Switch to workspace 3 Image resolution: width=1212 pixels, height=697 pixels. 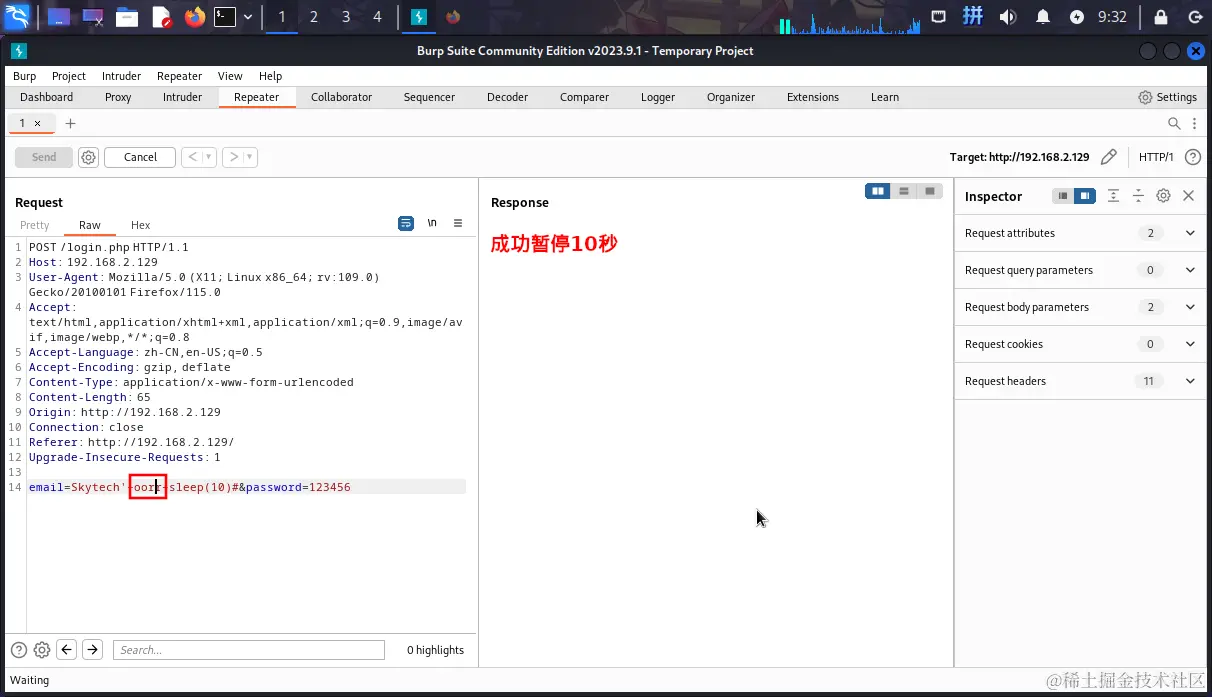click(x=345, y=17)
